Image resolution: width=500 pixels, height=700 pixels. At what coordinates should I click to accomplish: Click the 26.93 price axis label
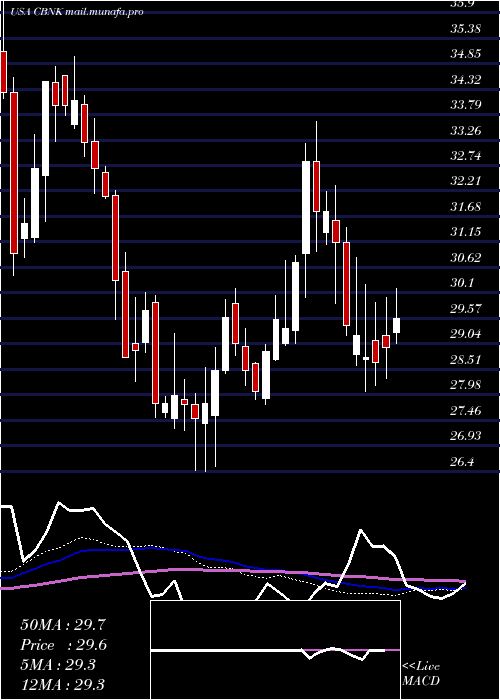(x=466, y=436)
